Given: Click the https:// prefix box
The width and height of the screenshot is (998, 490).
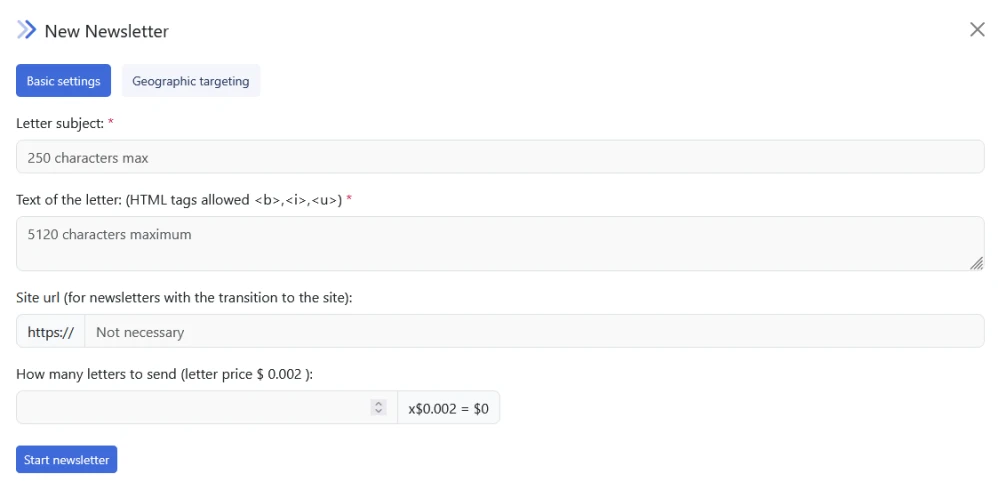Looking at the screenshot, I should [50, 332].
